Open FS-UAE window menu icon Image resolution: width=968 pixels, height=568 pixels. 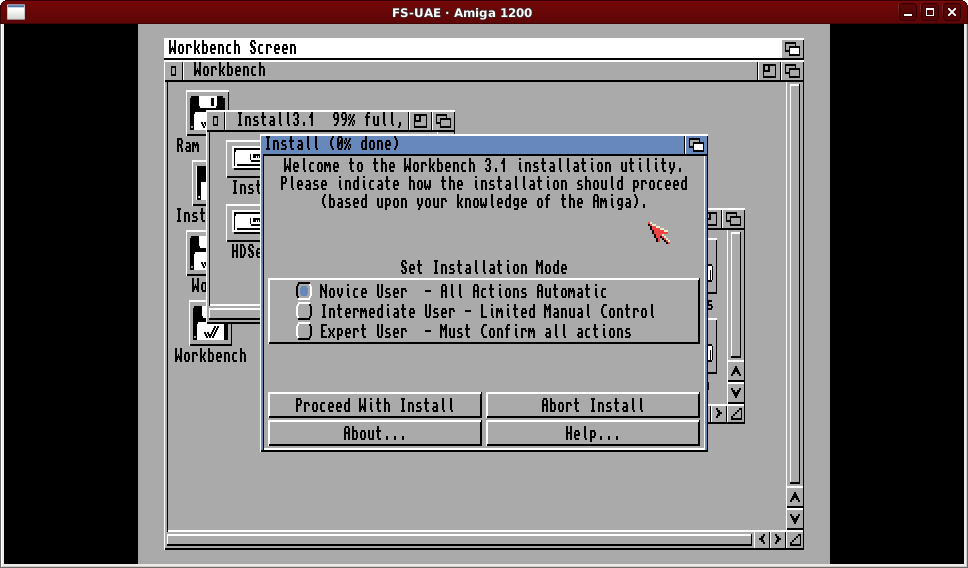(15, 12)
